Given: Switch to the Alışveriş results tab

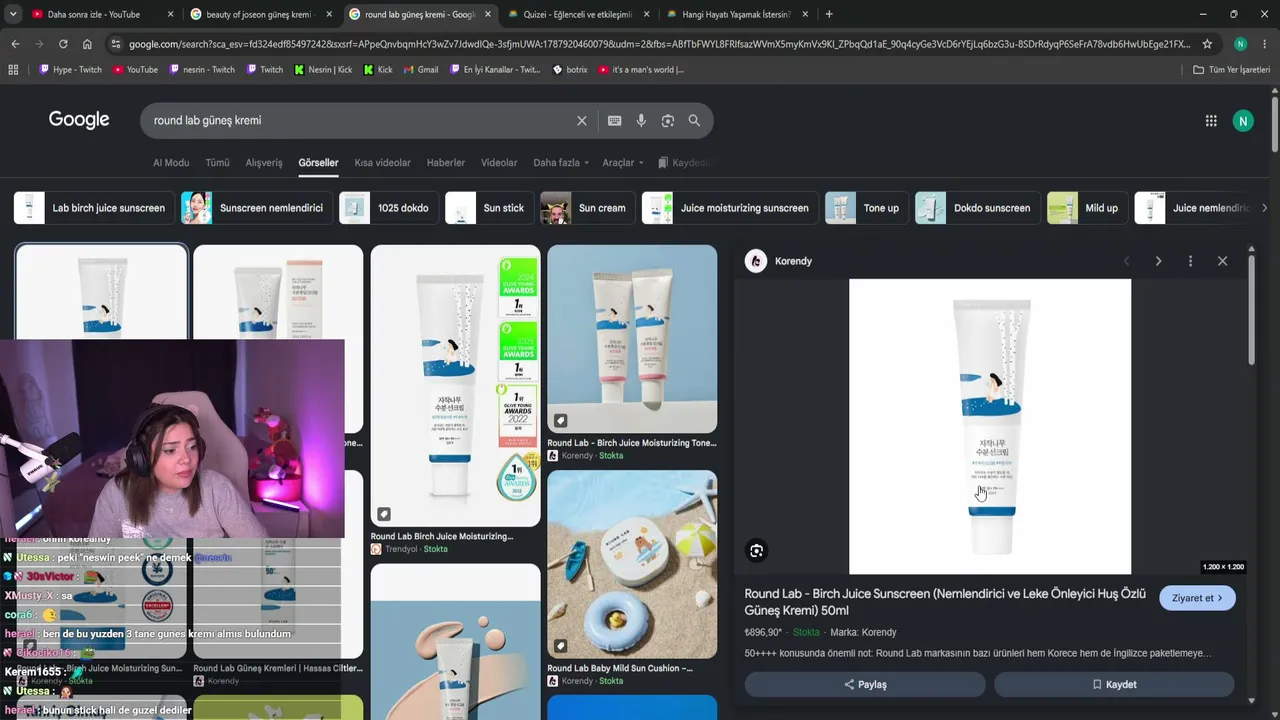Looking at the screenshot, I should click(x=264, y=163).
